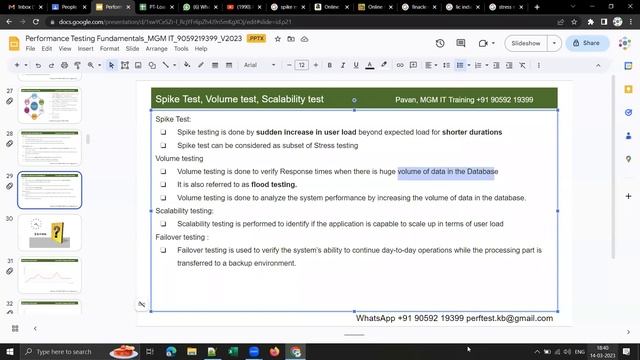The width and height of the screenshot is (640, 360).
Task: Insert an image from toolbar
Action: (138, 65)
